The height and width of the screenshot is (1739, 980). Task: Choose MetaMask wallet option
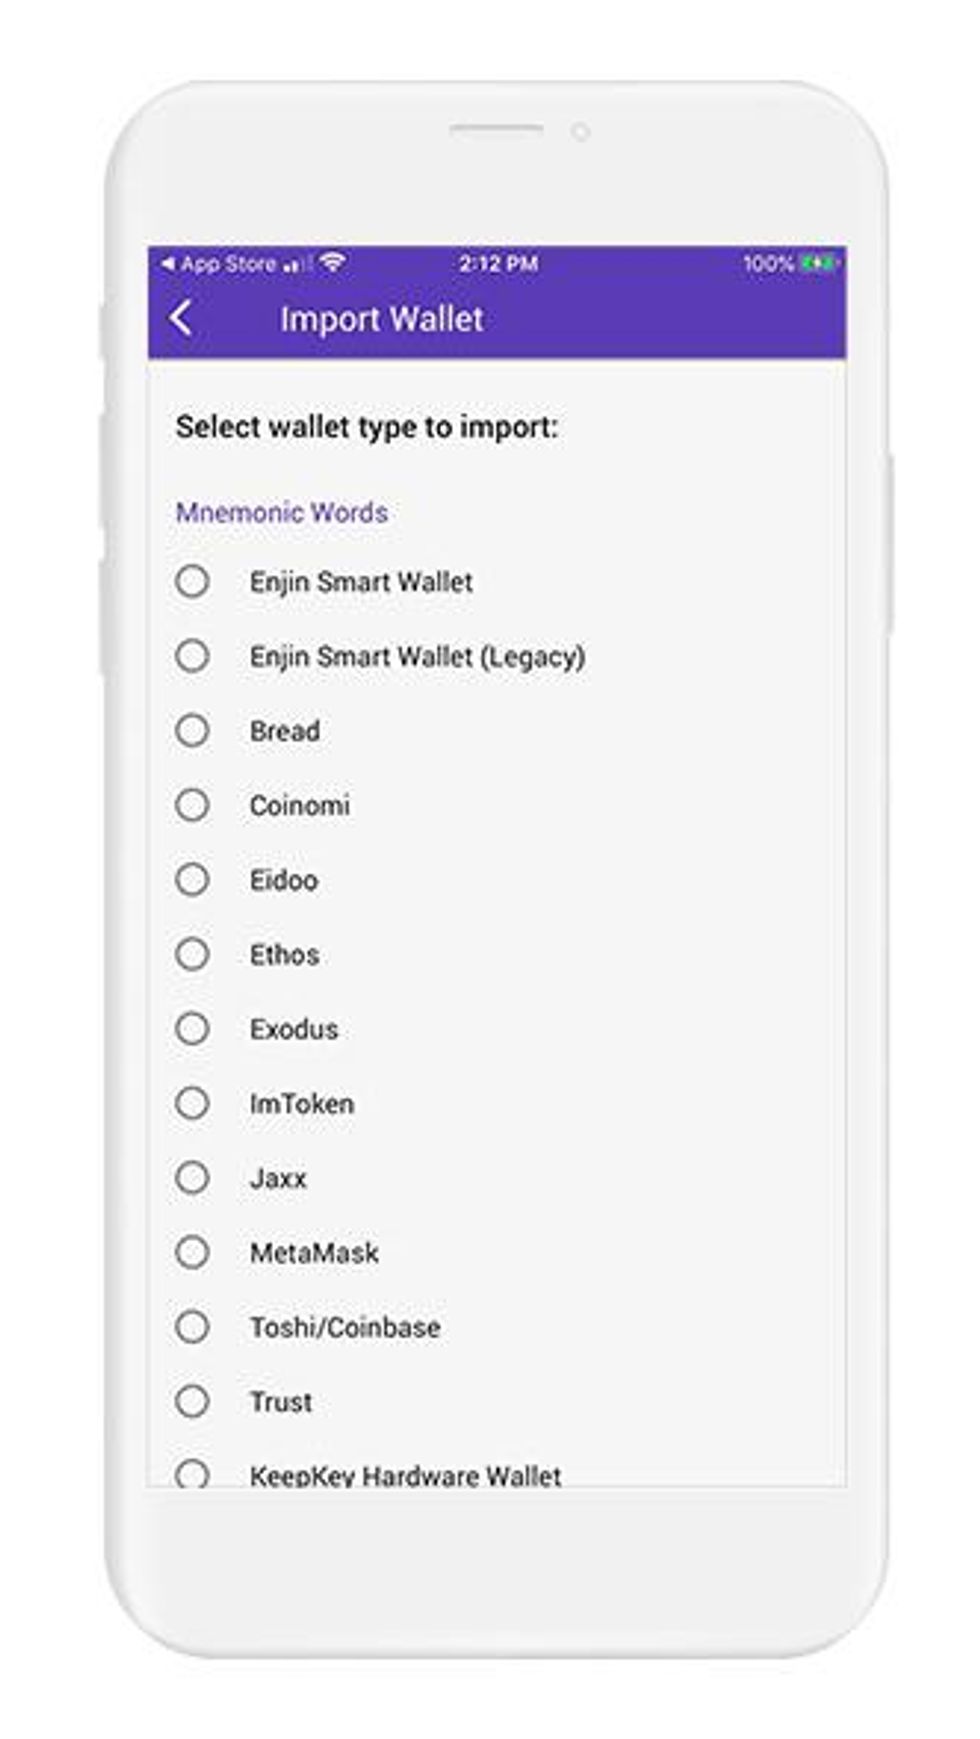click(192, 1253)
